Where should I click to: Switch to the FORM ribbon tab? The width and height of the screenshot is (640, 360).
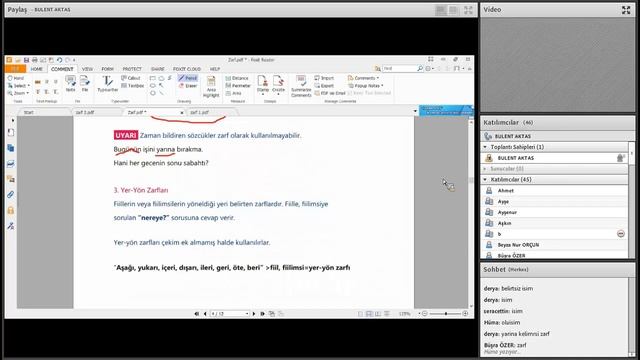click(x=107, y=69)
